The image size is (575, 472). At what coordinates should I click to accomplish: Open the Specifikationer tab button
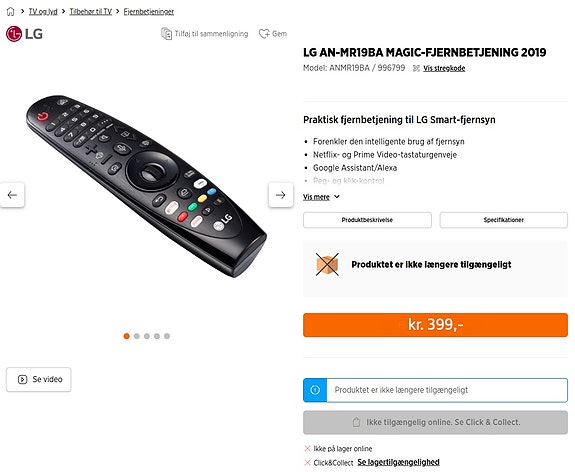[503, 220]
